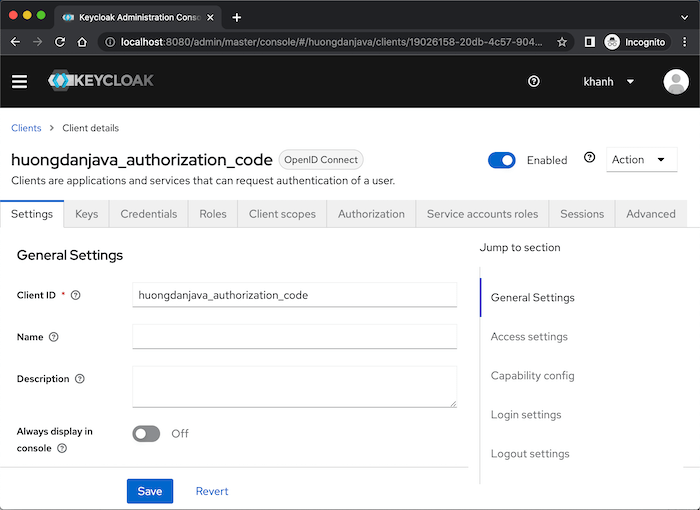The height and width of the screenshot is (510, 700).
Task: Open the Authorization tab
Action: [371, 214]
